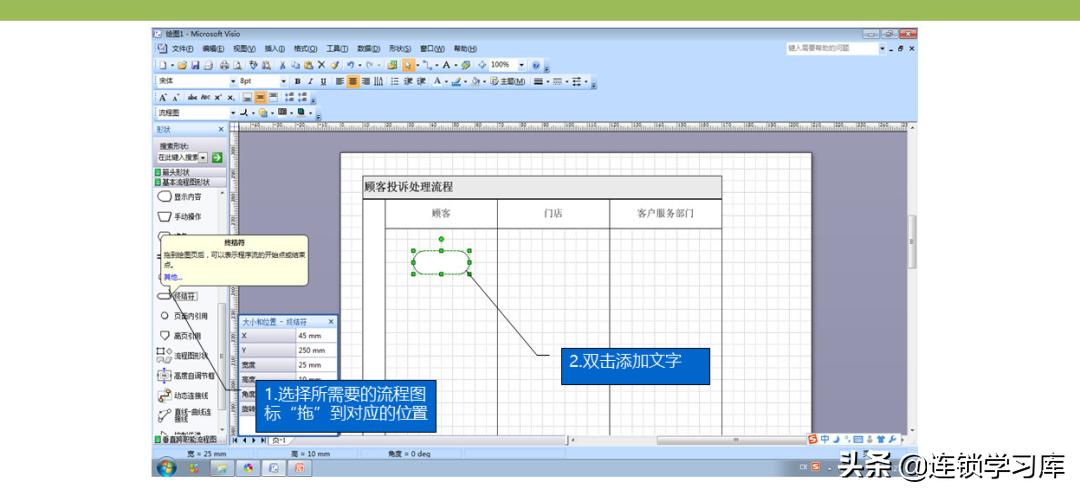Click the decrease indent icon
The height and width of the screenshot is (495, 1080).
408,81
